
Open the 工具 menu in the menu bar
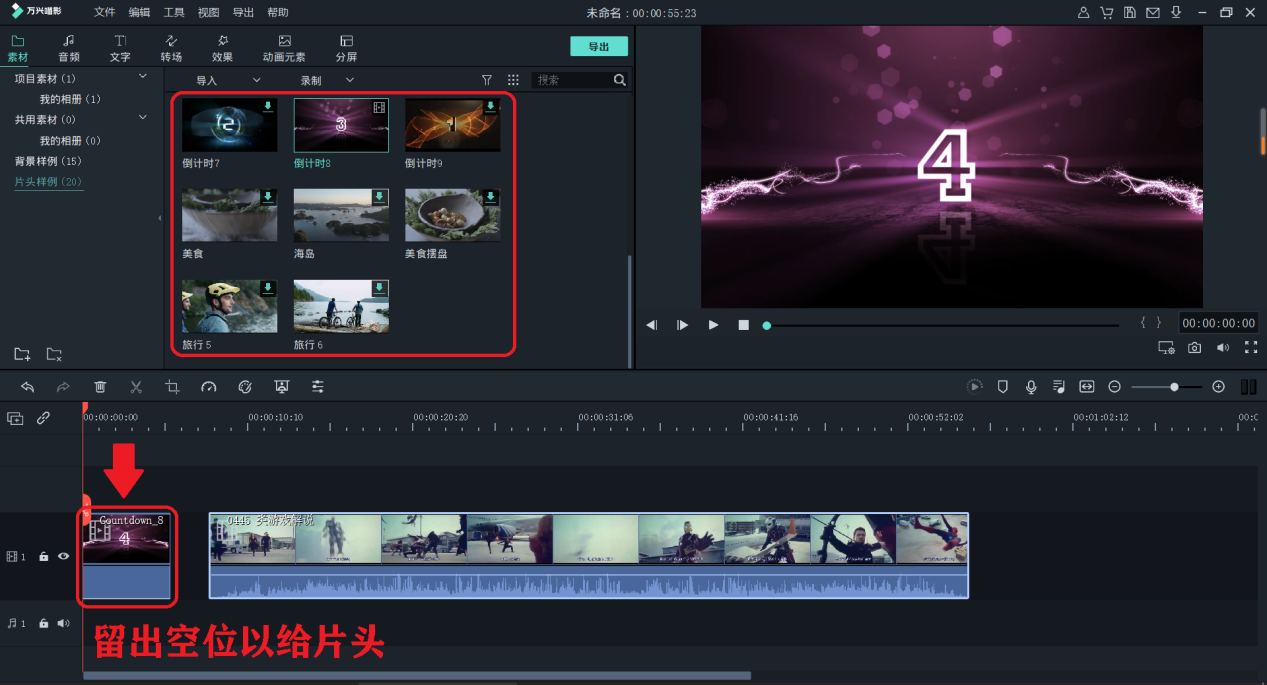click(174, 13)
